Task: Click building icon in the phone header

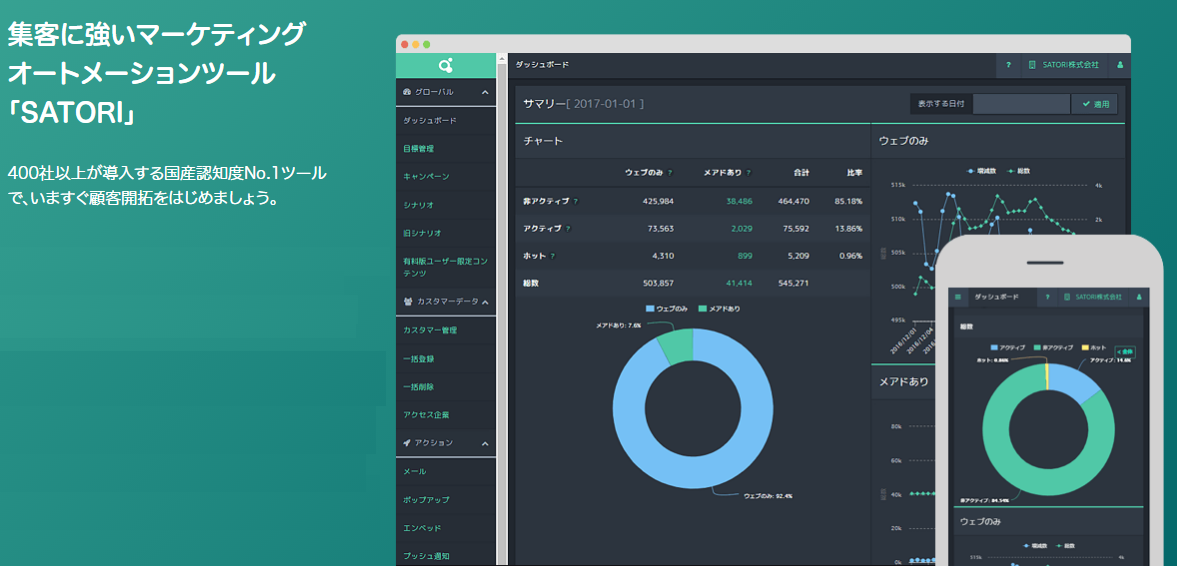Action: pyautogui.click(x=1068, y=297)
